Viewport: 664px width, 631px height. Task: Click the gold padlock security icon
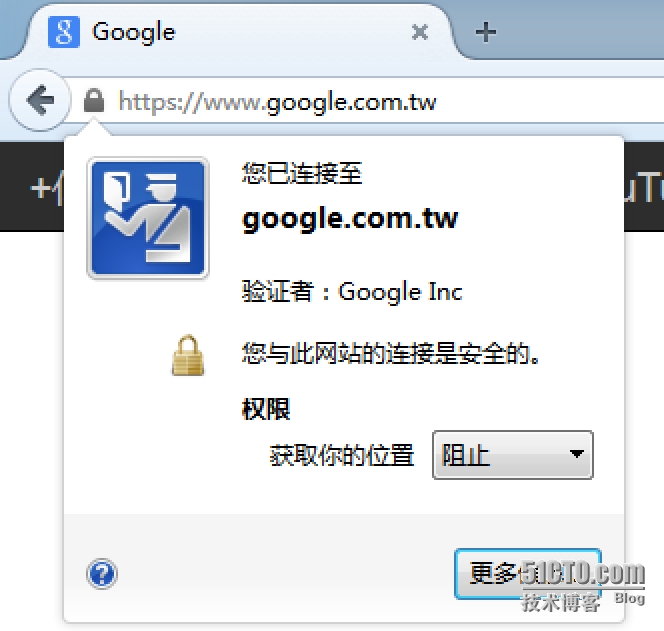[188, 355]
